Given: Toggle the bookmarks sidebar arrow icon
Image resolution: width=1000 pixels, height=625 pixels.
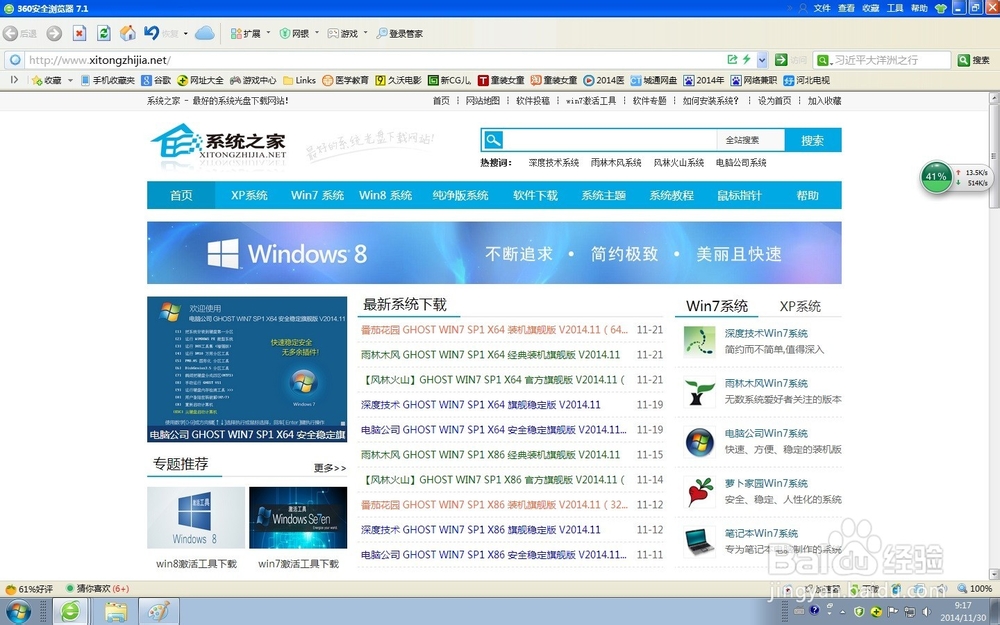Looking at the screenshot, I should (x=14, y=80).
